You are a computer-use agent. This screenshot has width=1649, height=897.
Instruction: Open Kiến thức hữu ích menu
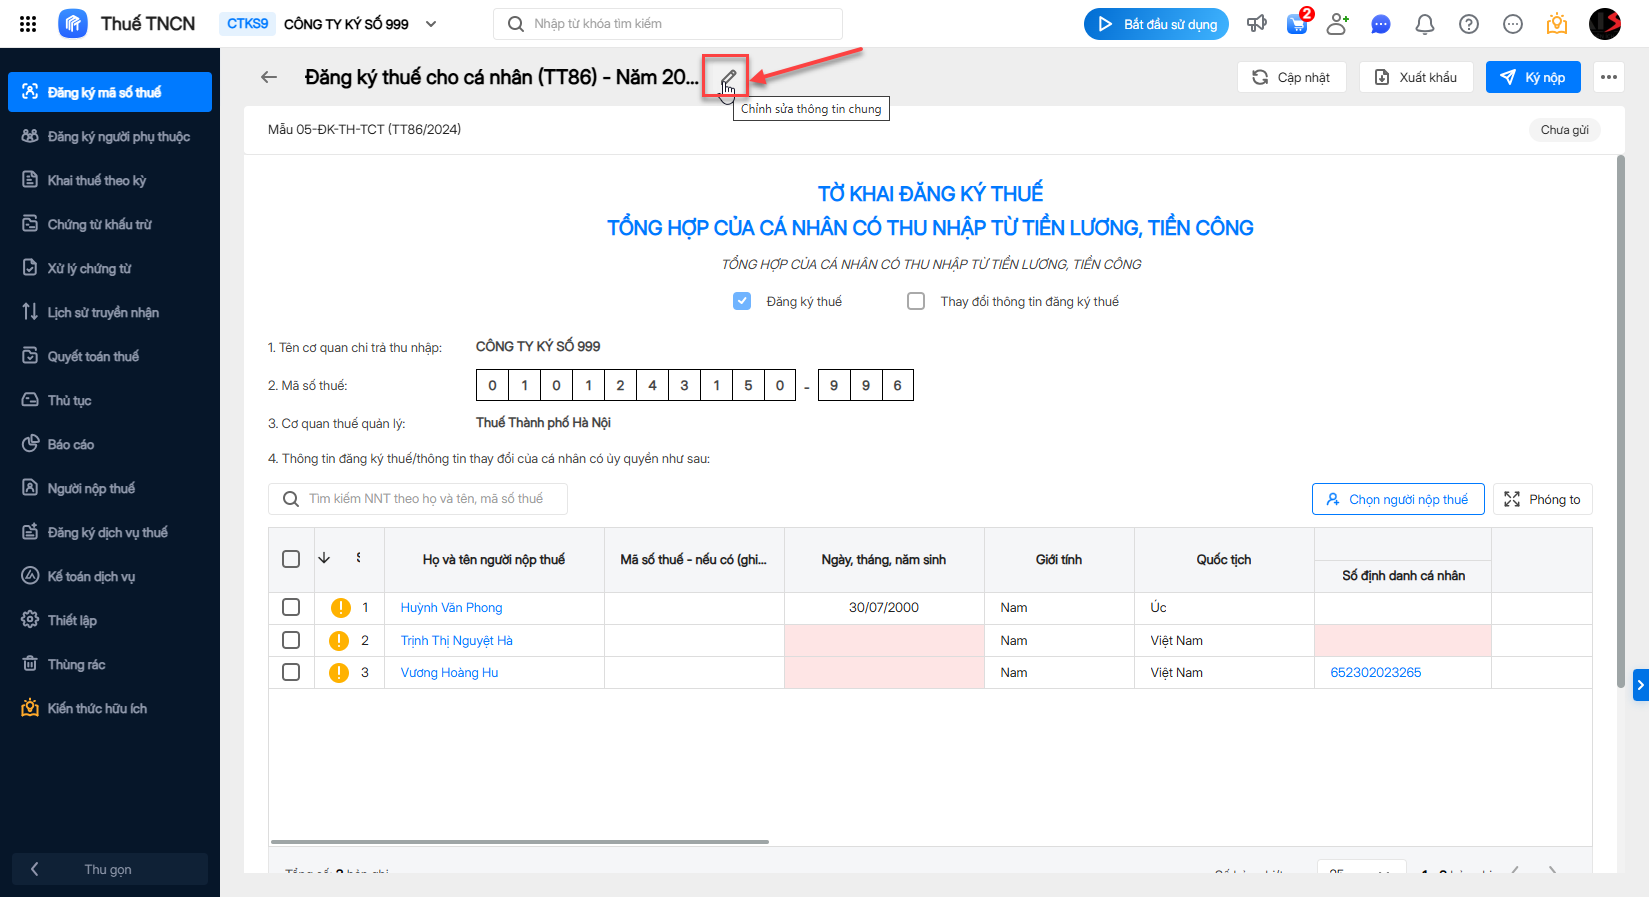(110, 708)
